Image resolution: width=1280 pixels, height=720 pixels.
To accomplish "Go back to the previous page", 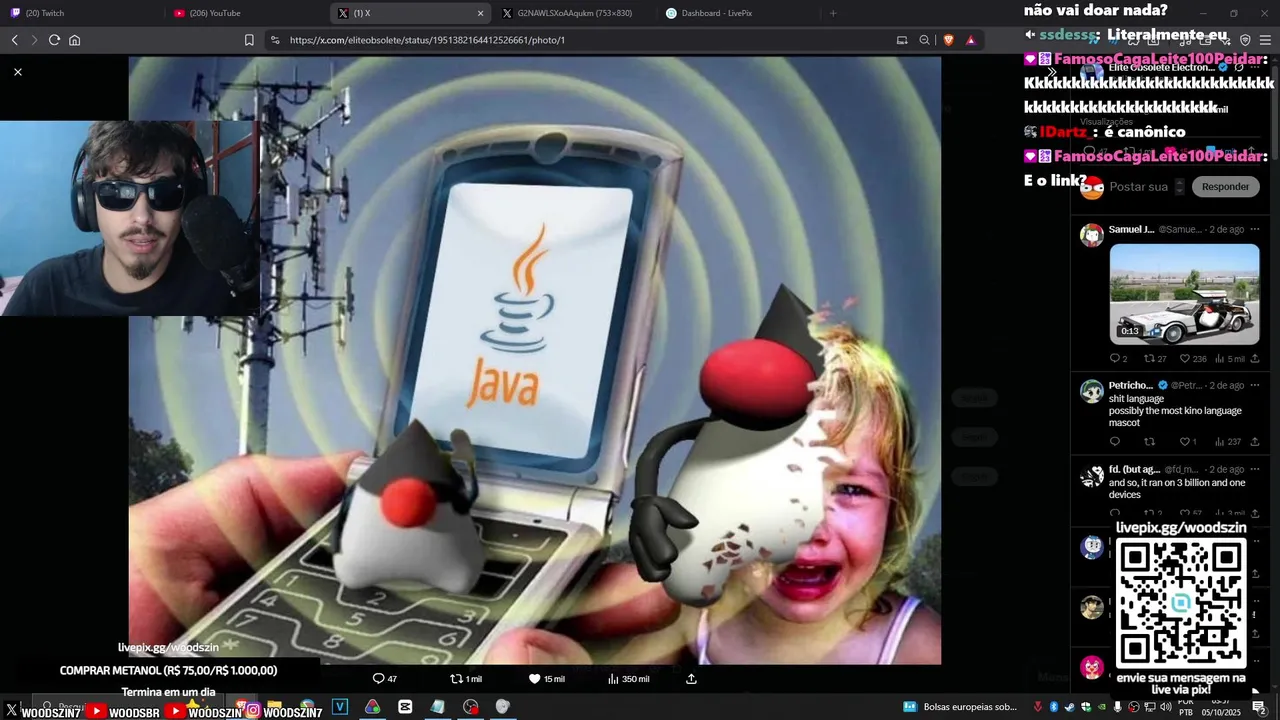I will click(14, 40).
